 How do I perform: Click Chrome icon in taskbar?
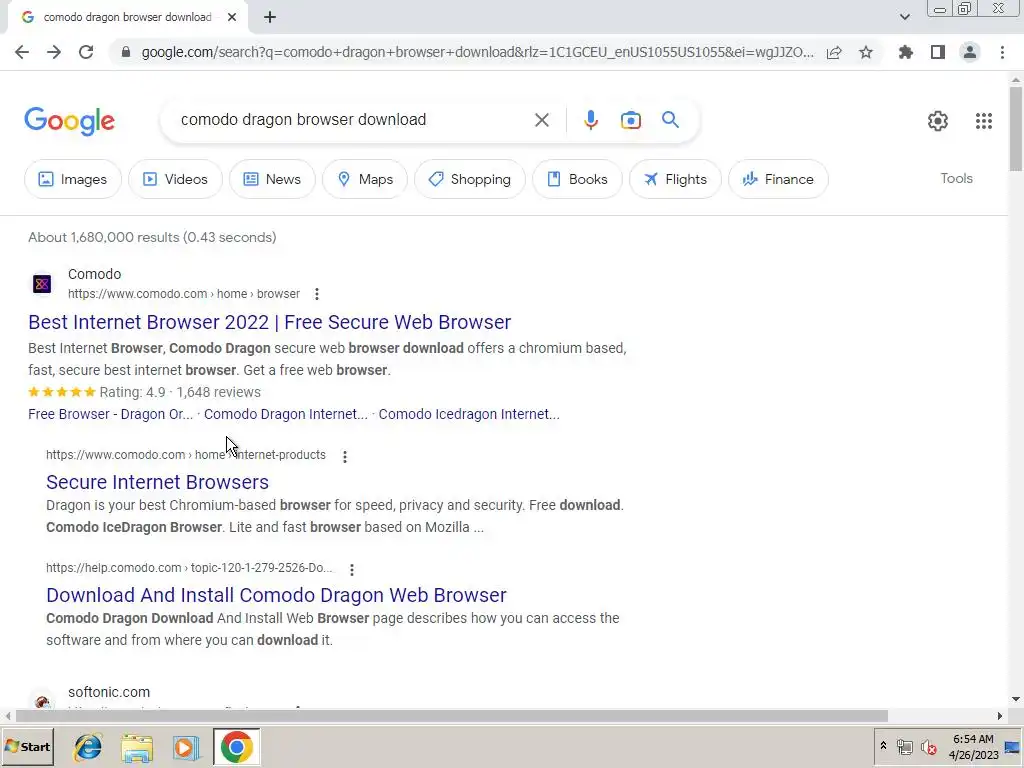tap(236, 746)
